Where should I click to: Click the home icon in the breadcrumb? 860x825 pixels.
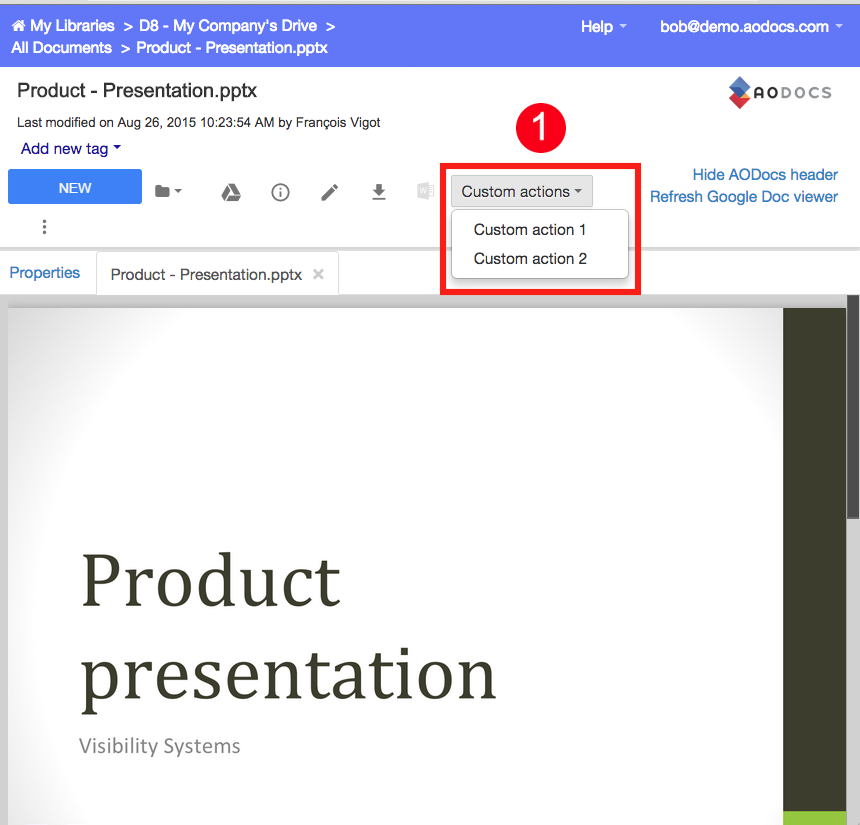point(19,26)
